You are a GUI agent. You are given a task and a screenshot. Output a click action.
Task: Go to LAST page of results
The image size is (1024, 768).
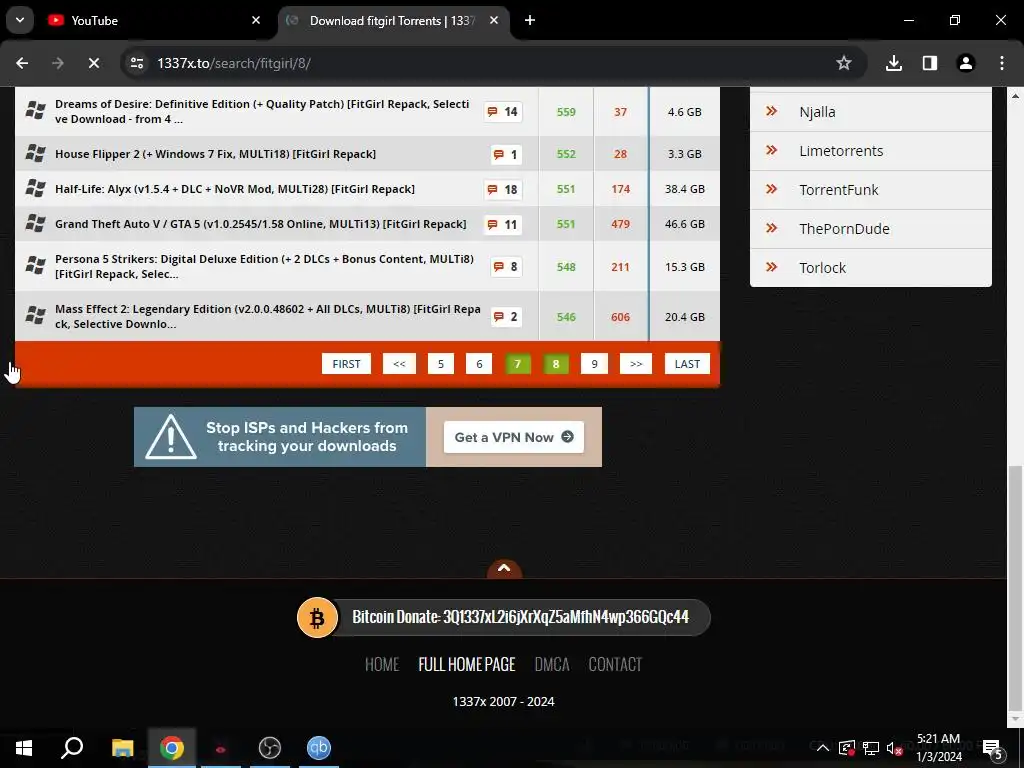point(687,364)
